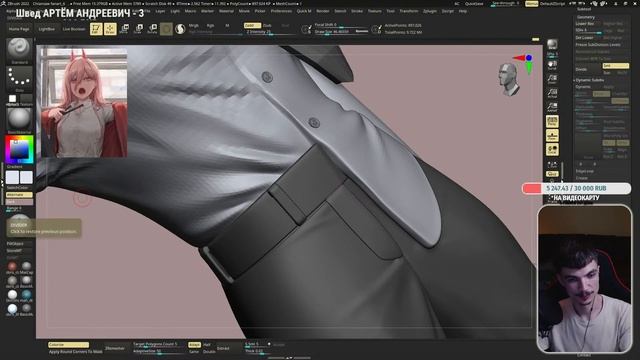Click Freeze SubDivision Levels

[x=598, y=44]
